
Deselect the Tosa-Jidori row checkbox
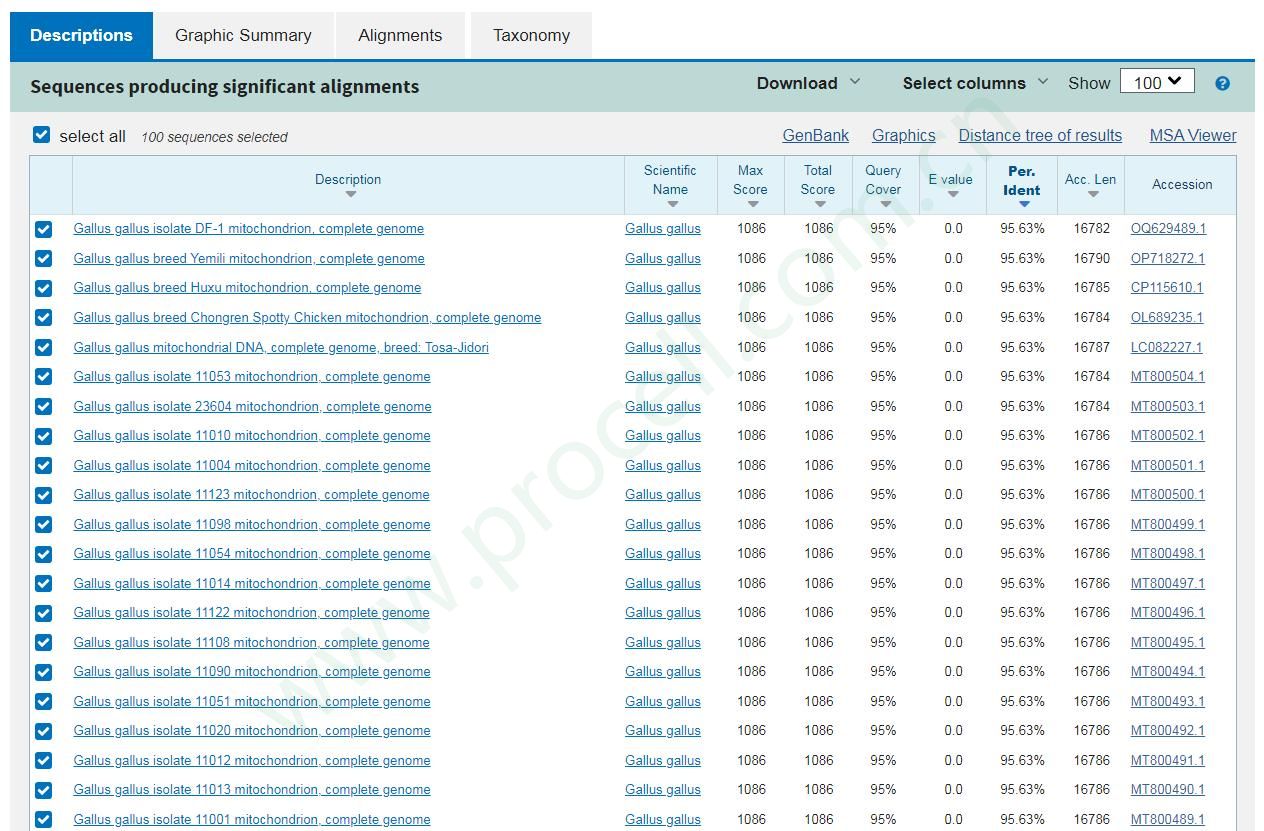click(x=43, y=347)
